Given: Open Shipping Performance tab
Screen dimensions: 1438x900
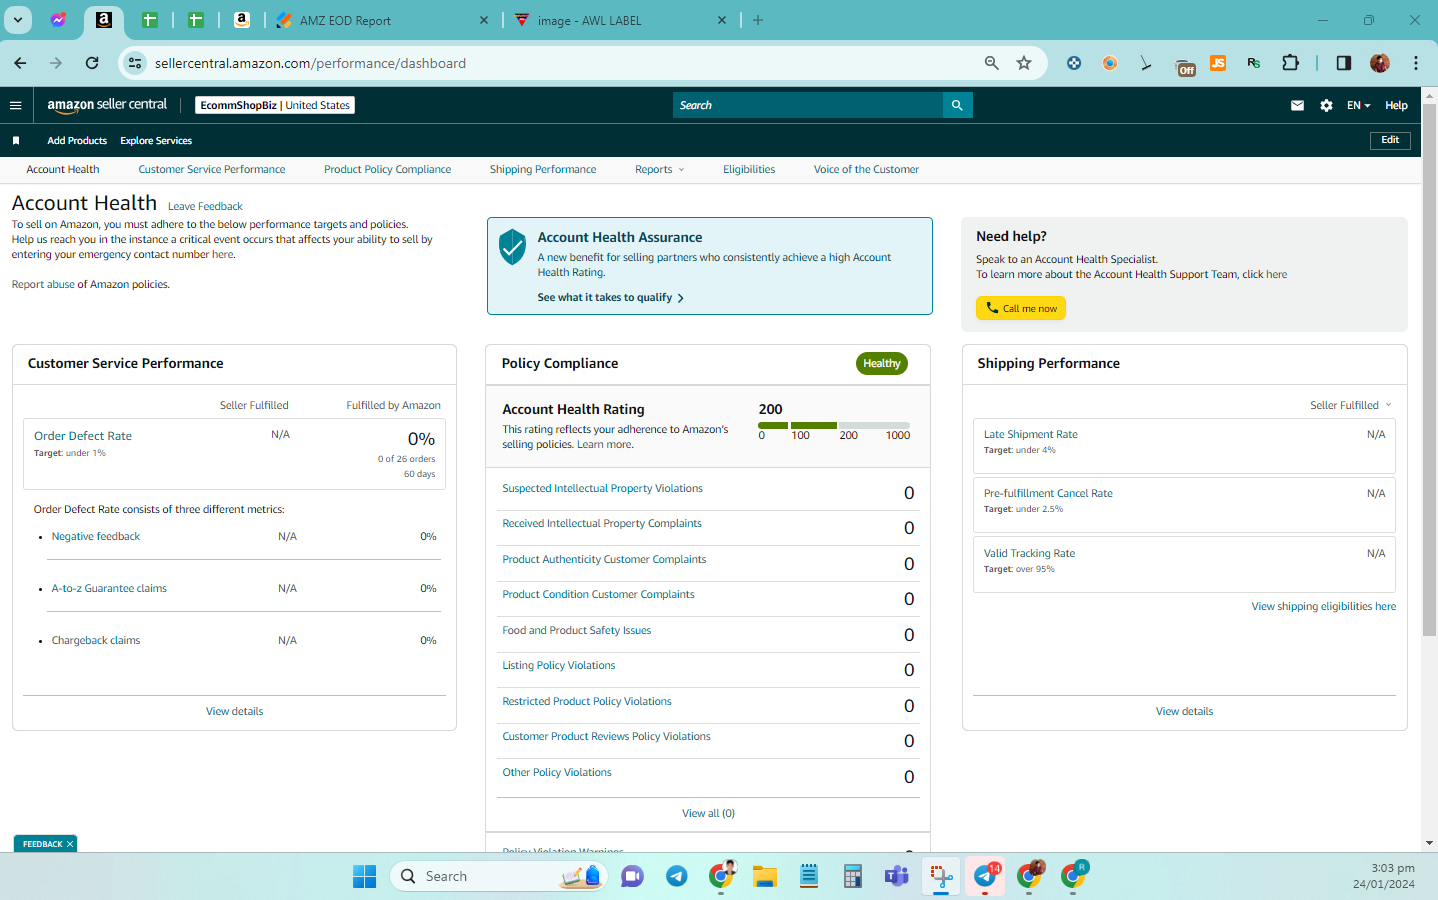Looking at the screenshot, I should pyautogui.click(x=543, y=170).
